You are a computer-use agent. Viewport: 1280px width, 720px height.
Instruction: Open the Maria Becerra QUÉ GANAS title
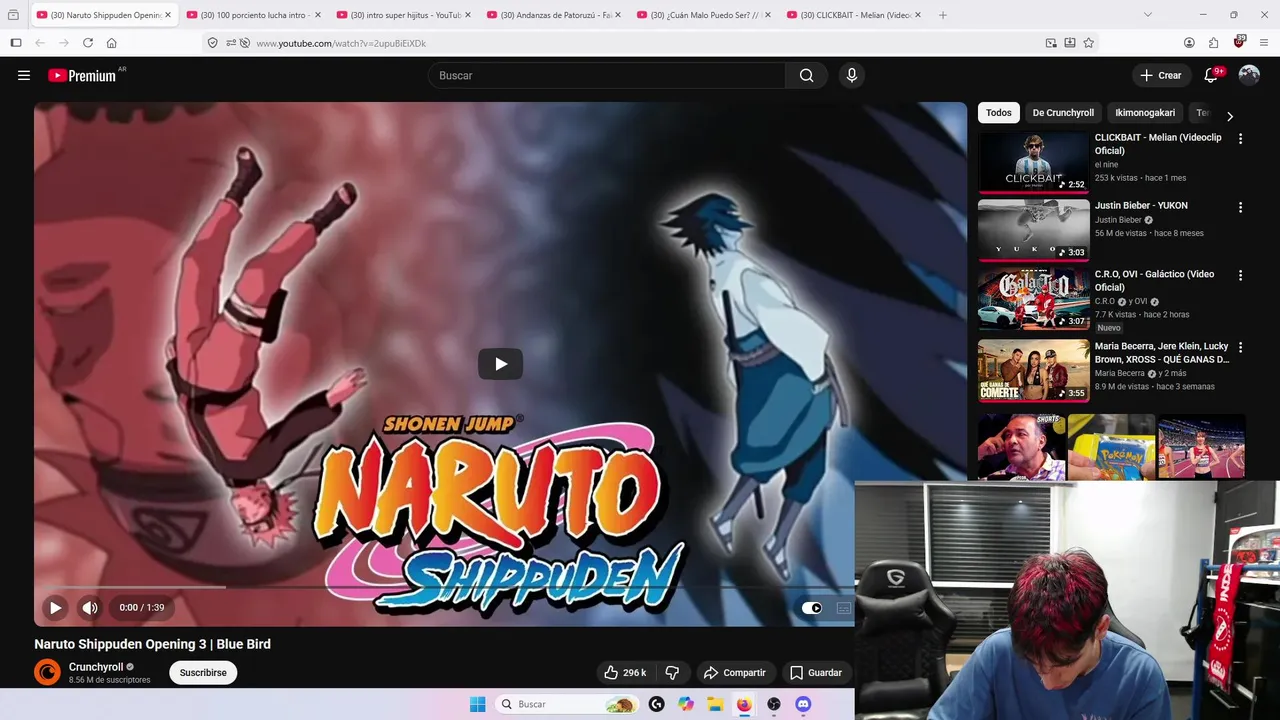click(1162, 353)
